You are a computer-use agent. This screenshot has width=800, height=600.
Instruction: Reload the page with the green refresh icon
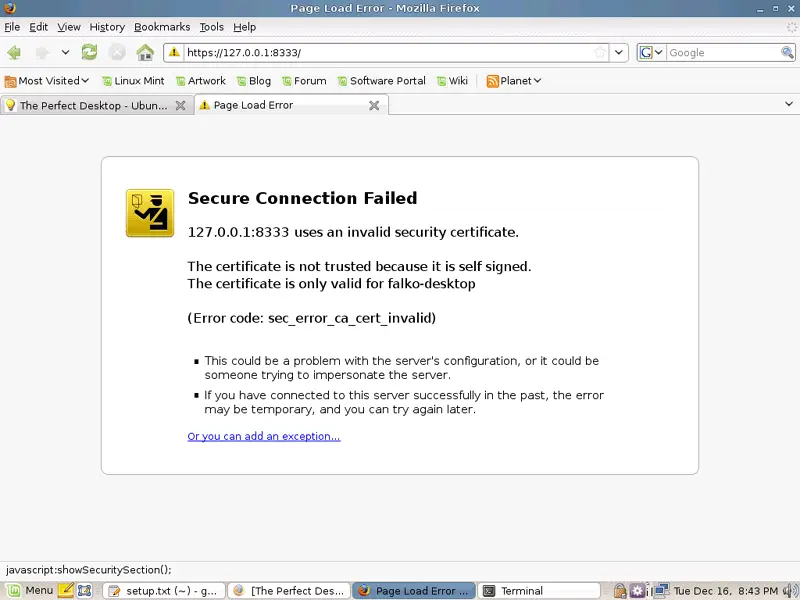[x=89, y=52]
